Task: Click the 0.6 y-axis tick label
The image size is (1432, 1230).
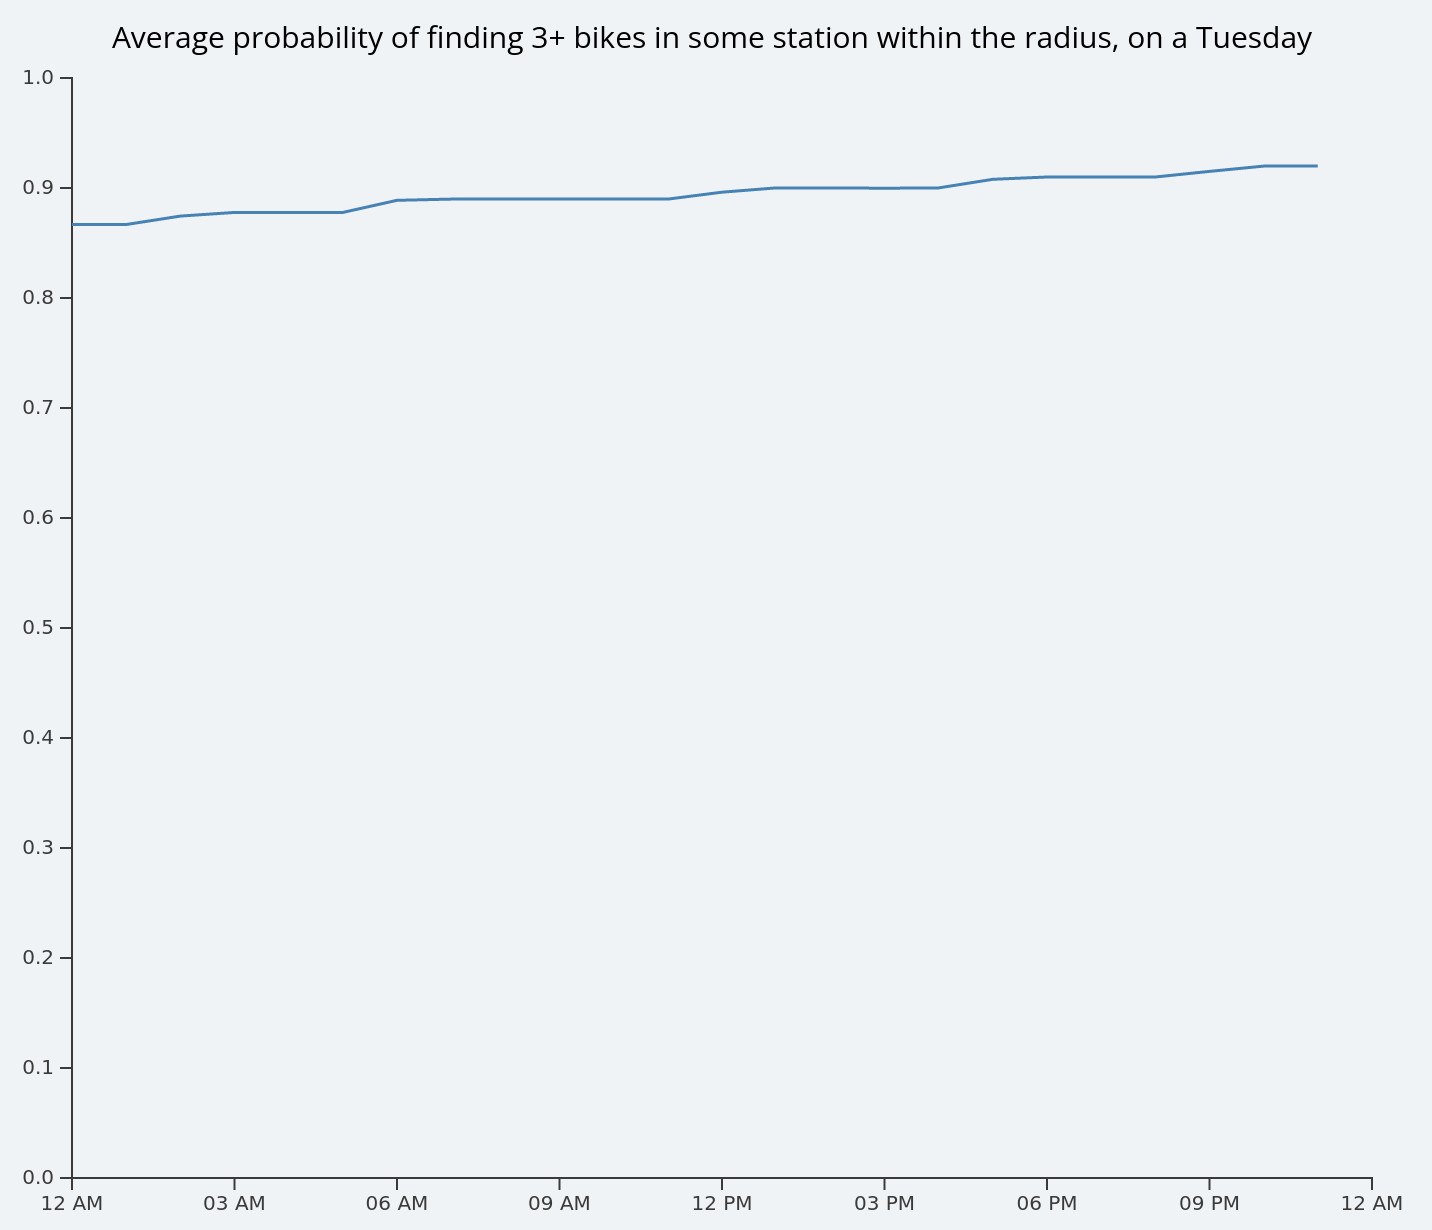Action: [37, 517]
